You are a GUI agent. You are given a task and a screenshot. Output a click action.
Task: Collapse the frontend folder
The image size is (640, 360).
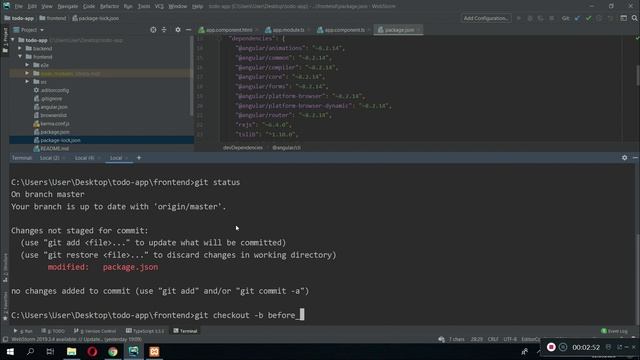(20, 57)
